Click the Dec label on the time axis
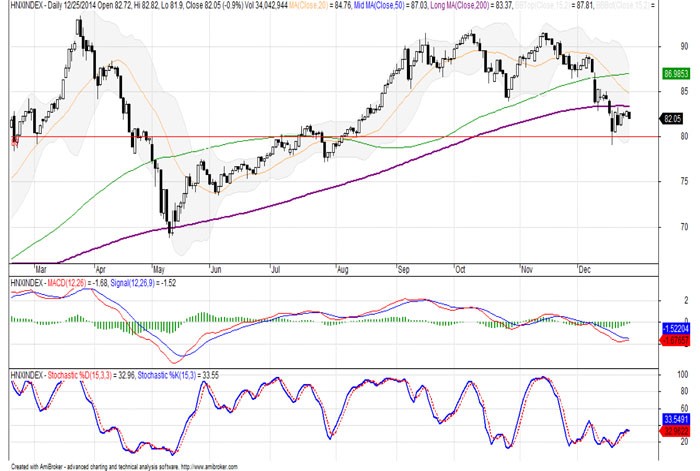Screen dimensions: 700x471 tap(585, 269)
